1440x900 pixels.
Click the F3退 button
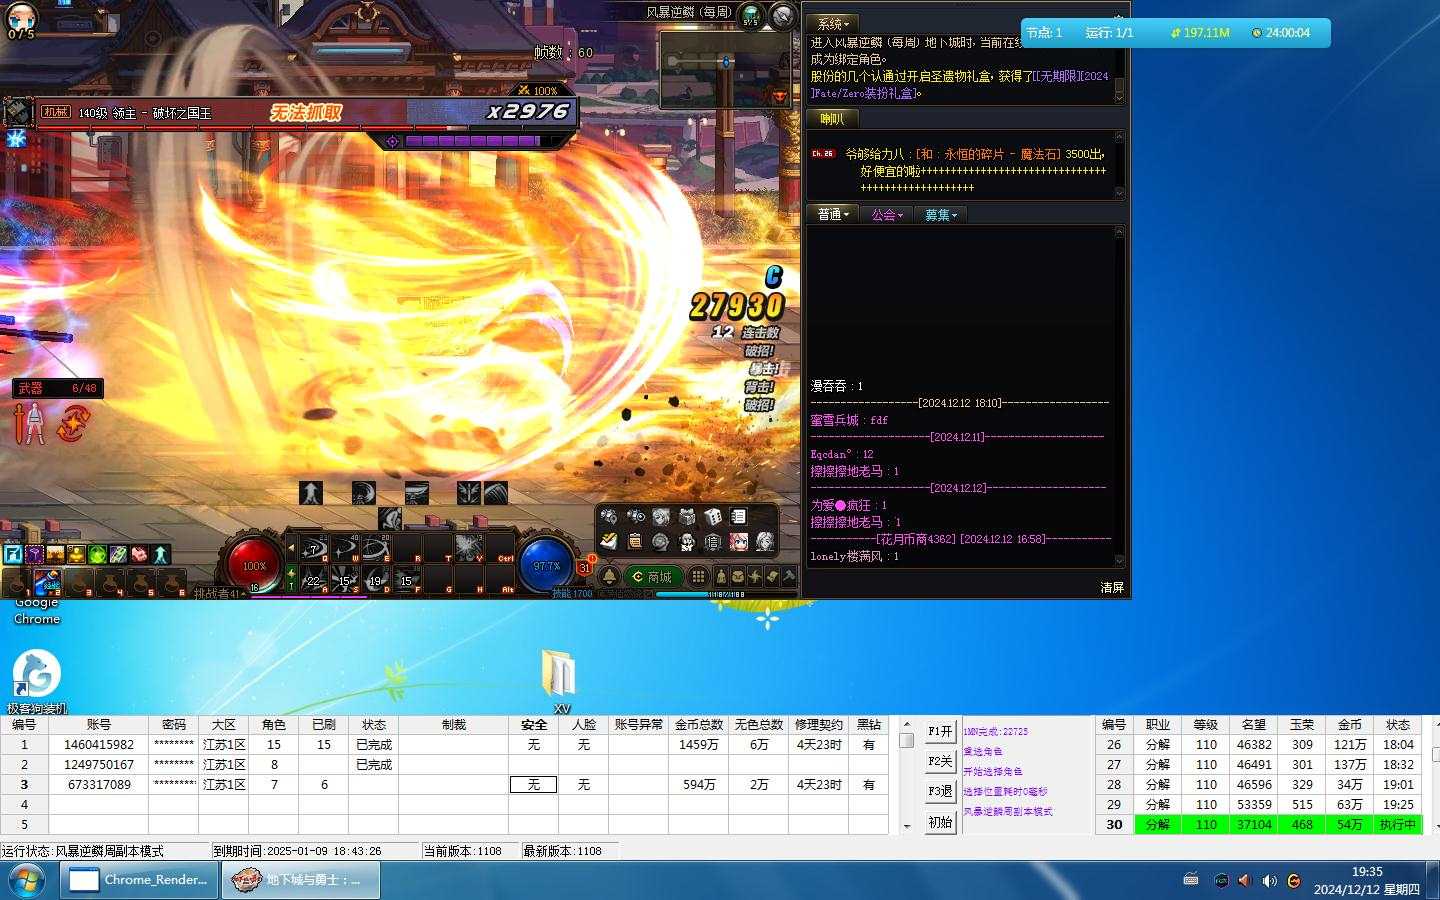tap(940, 791)
